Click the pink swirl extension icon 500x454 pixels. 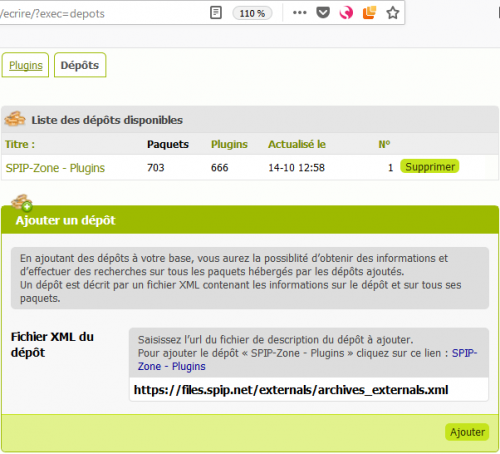tap(346, 13)
